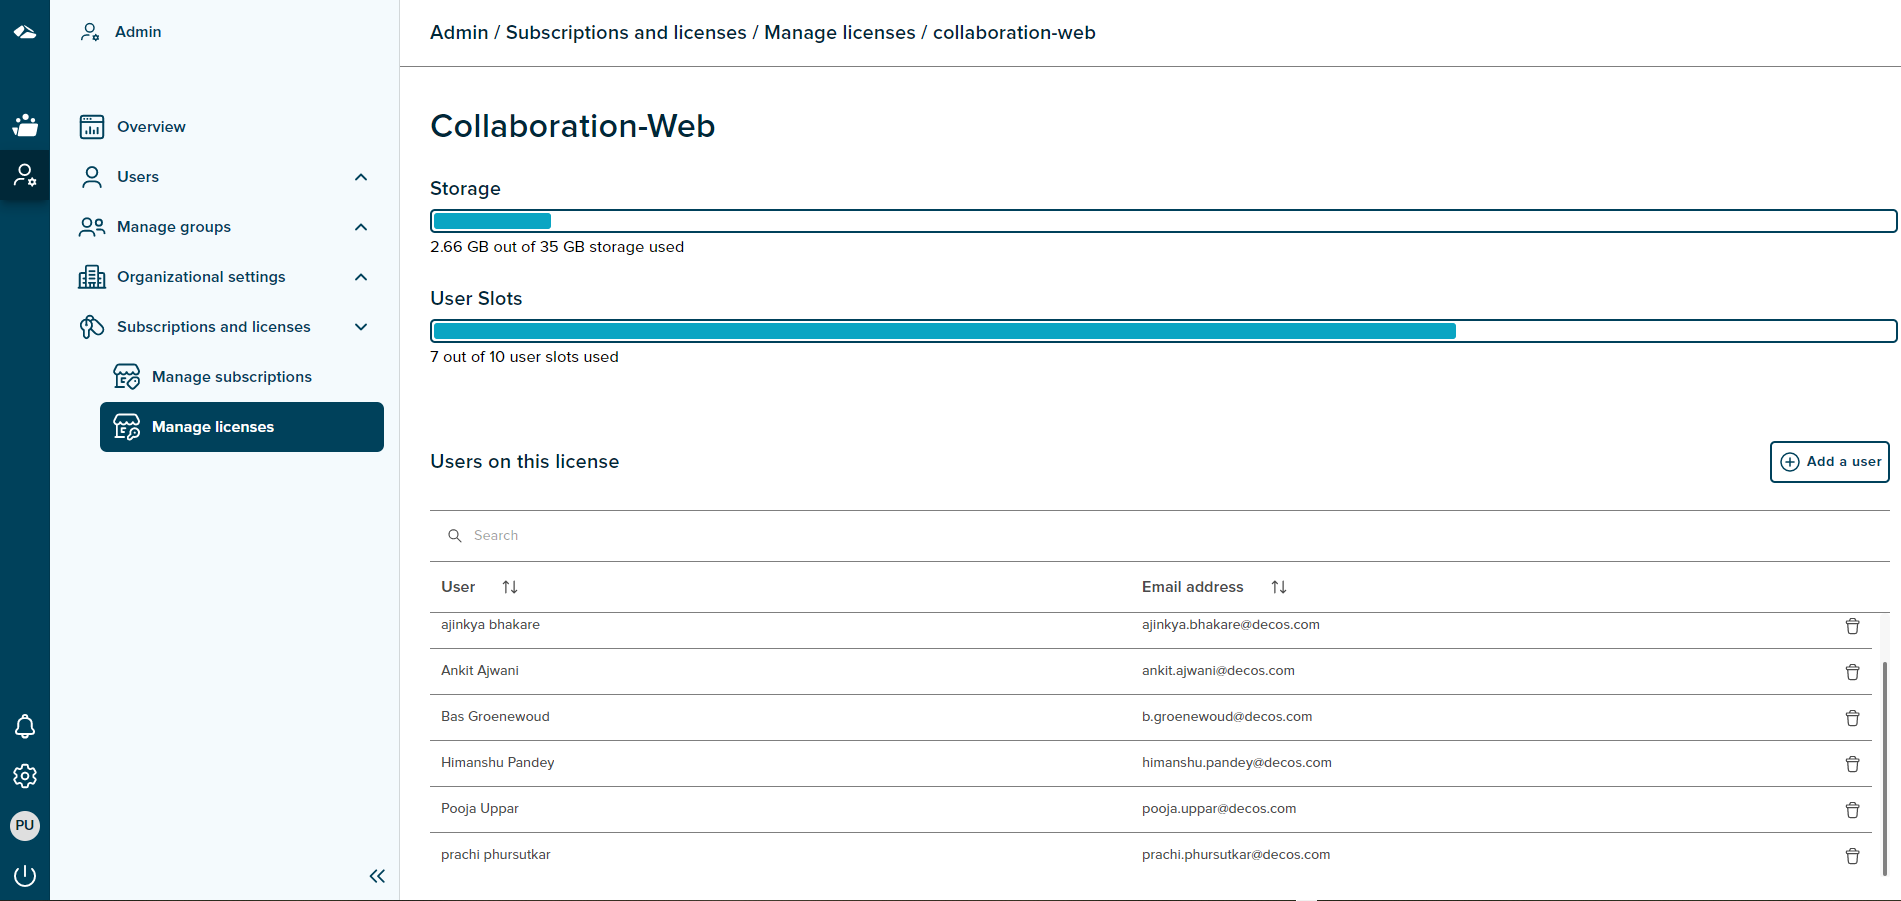The image size is (1901, 901).
Task: Click the Add a user button
Action: (x=1829, y=461)
